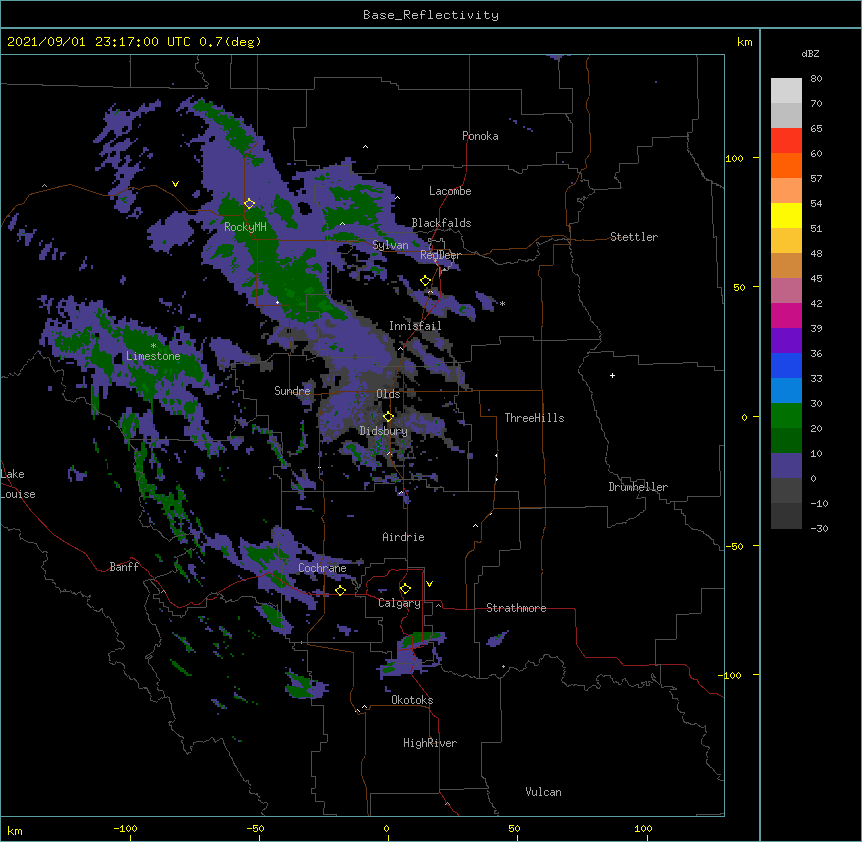The image size is (862, 842).
Task: Click the Base_Reflectivity title
Action: click(431, 15)
